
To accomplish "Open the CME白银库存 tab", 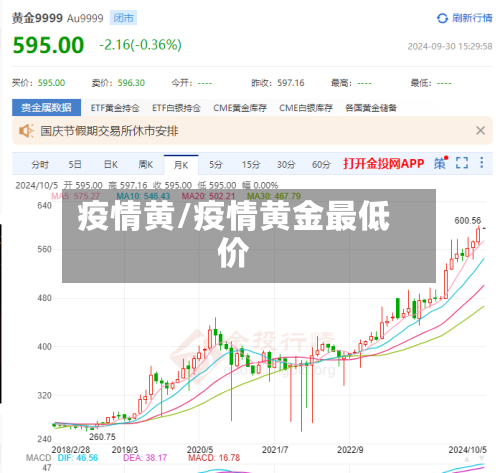I will (306, 108).
